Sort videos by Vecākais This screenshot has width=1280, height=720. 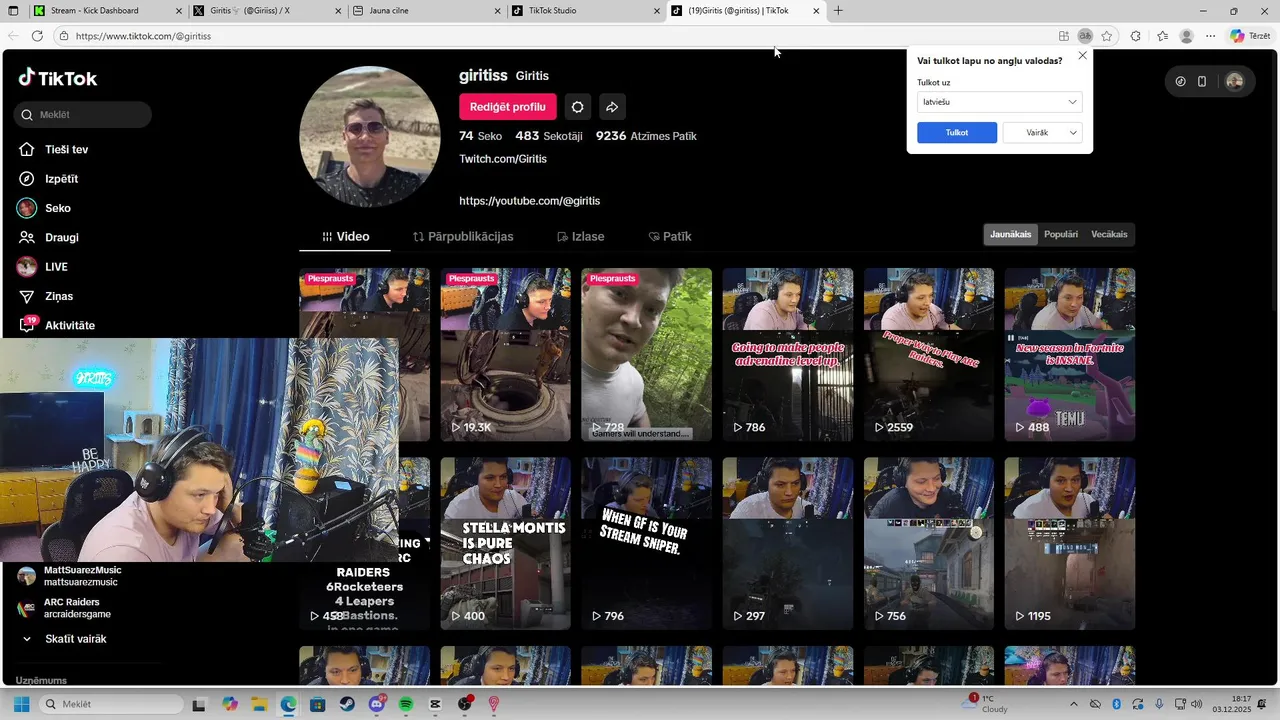click(x=1109, y=235)
